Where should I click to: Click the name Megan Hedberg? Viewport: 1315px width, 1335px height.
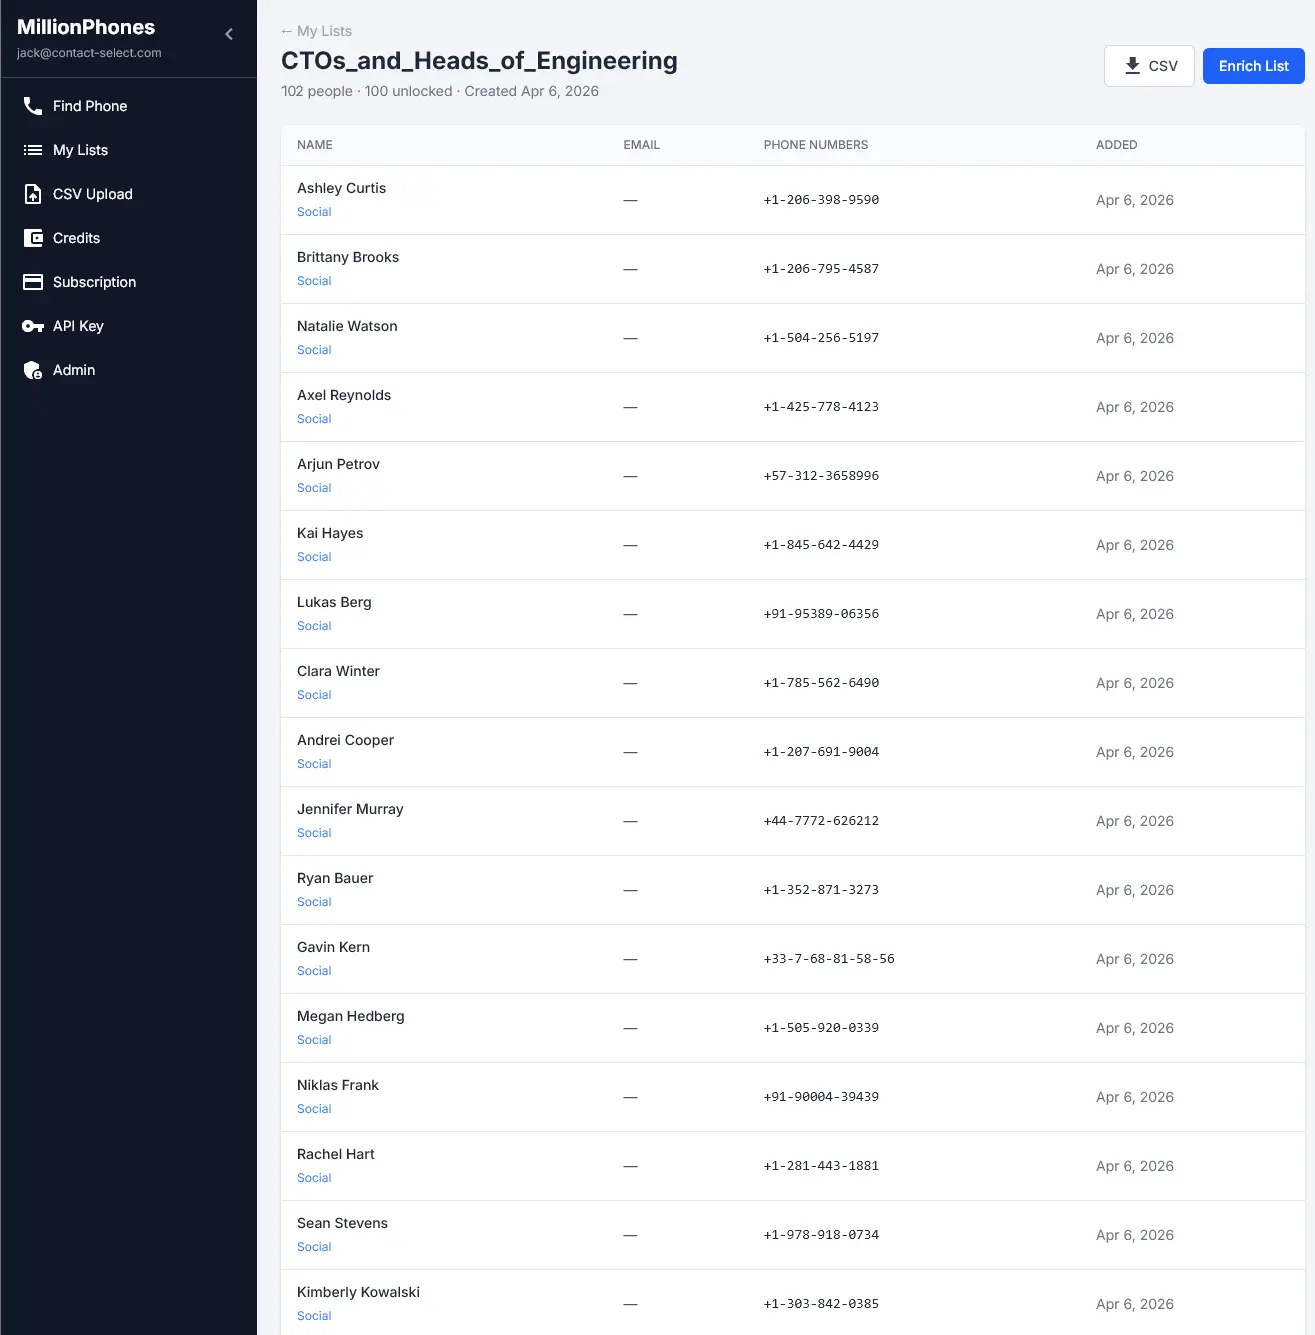coord(351,1016)
